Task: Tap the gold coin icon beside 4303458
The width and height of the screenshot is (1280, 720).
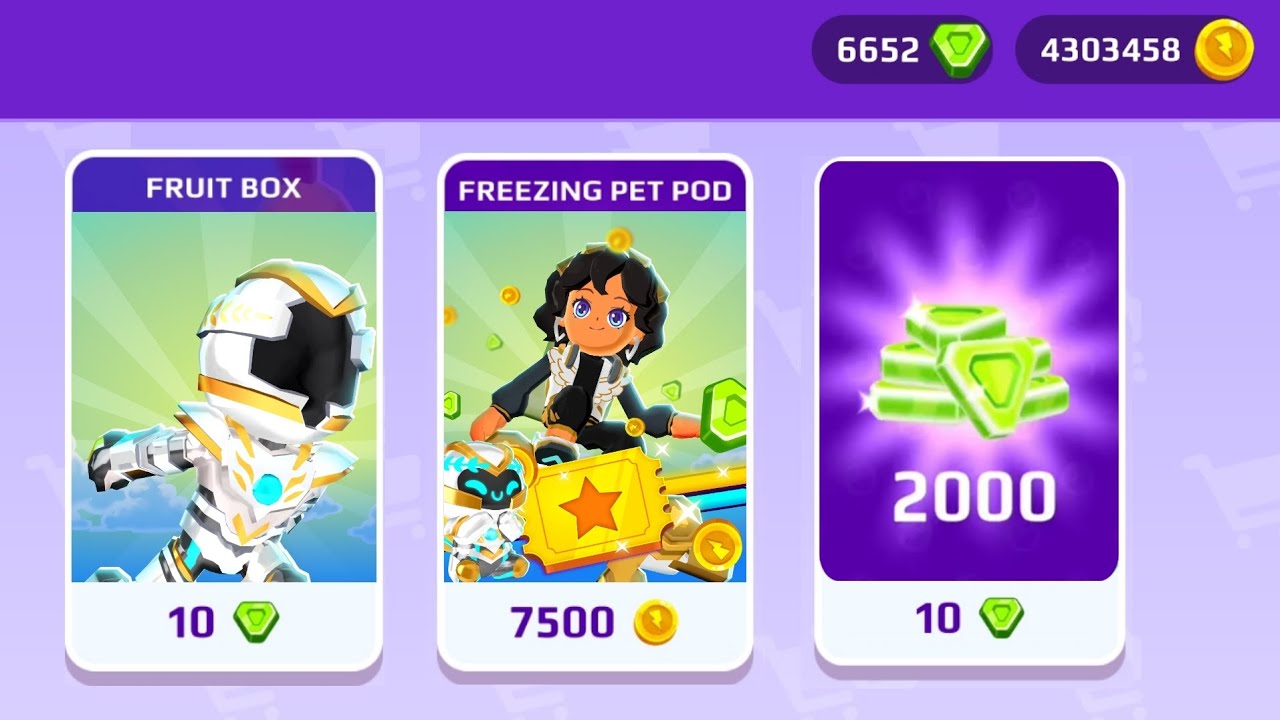Action: pos(1224,49)
